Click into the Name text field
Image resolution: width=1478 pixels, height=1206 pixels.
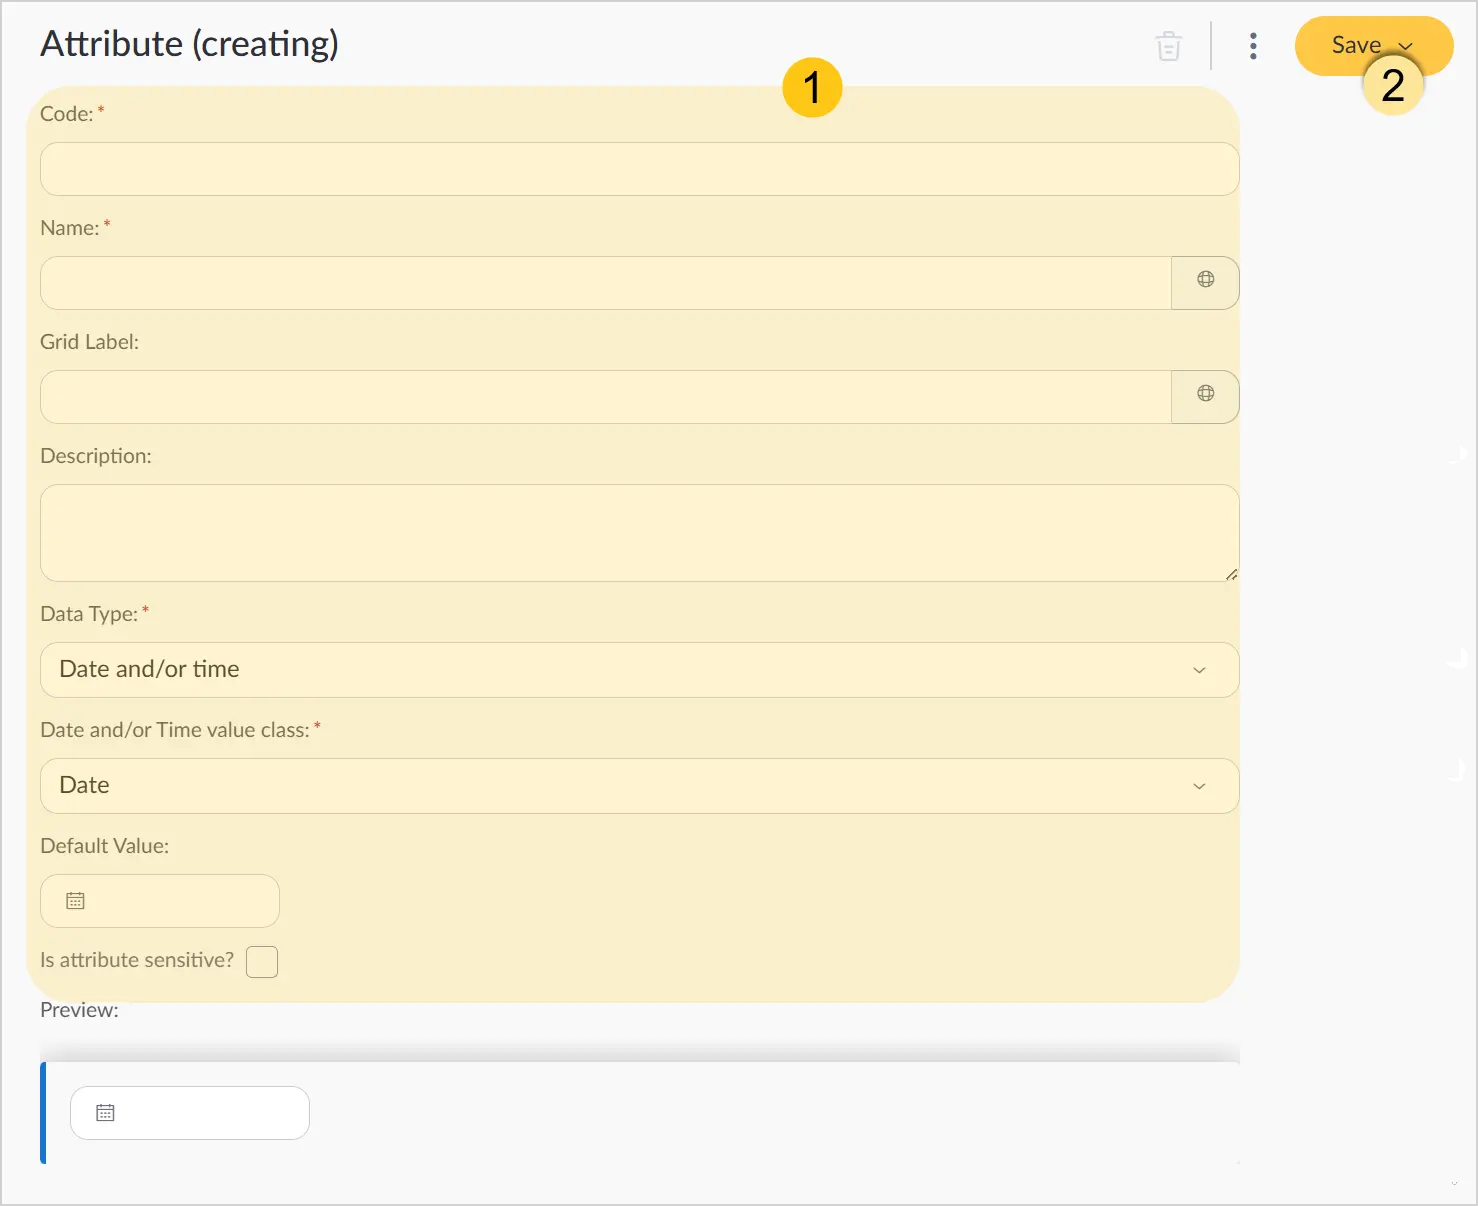pyautogui.click(x=606, y=283)
